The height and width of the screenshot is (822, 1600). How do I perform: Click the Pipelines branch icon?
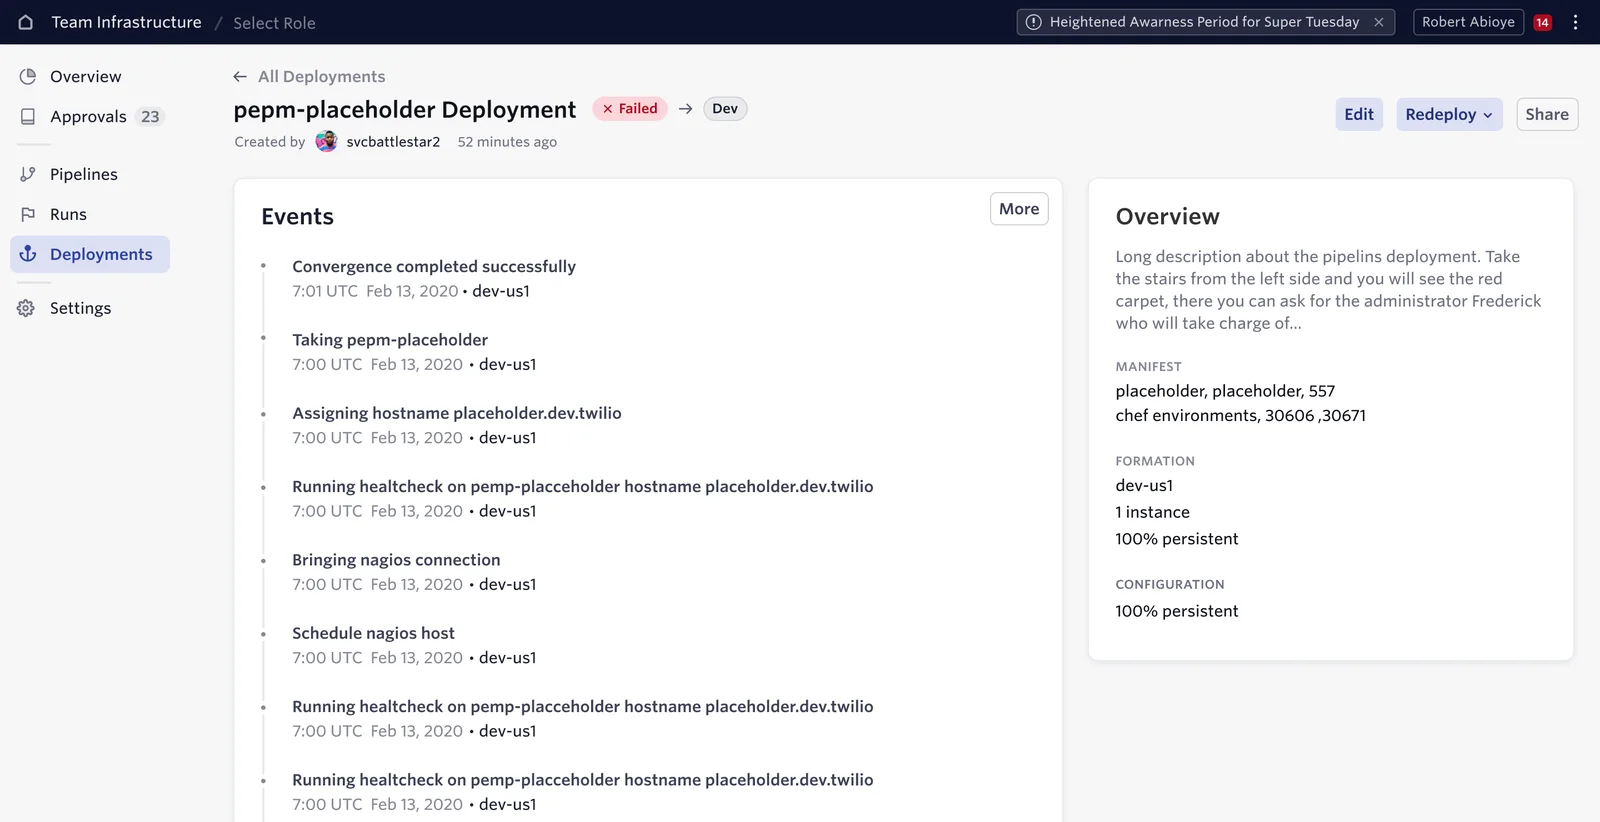(x=28, y=174)
